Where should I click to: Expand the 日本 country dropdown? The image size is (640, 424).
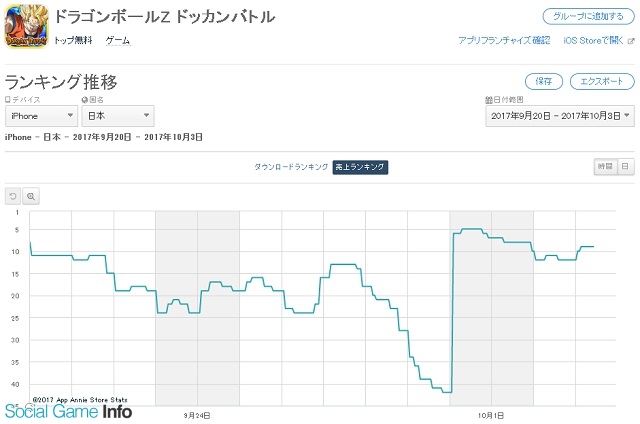(x=118, y=116)
